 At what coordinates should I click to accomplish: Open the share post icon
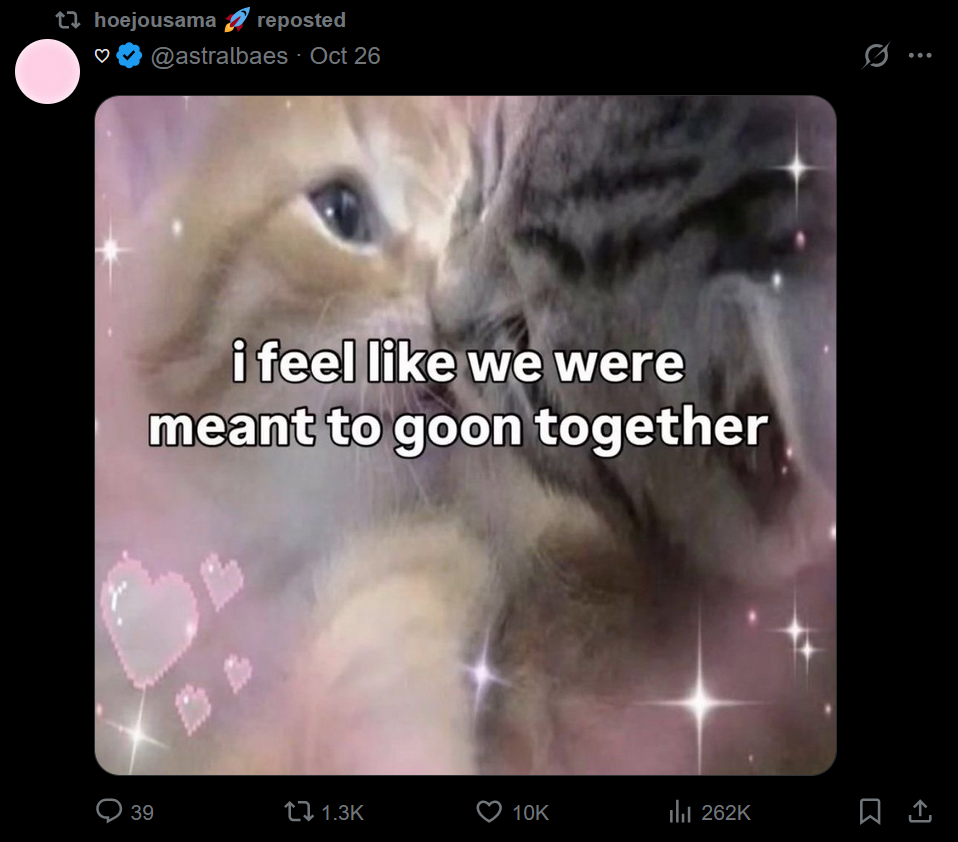(x=920, y=811)
